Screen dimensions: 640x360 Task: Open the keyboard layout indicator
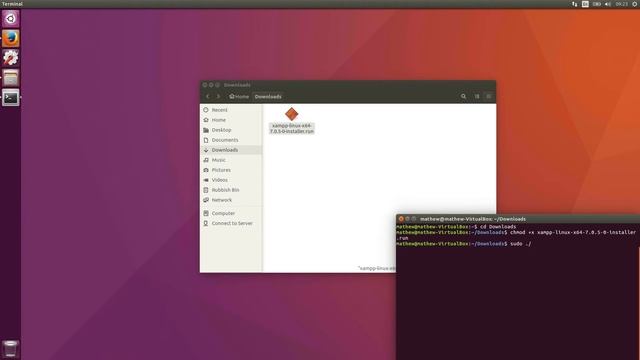[585, 4]
